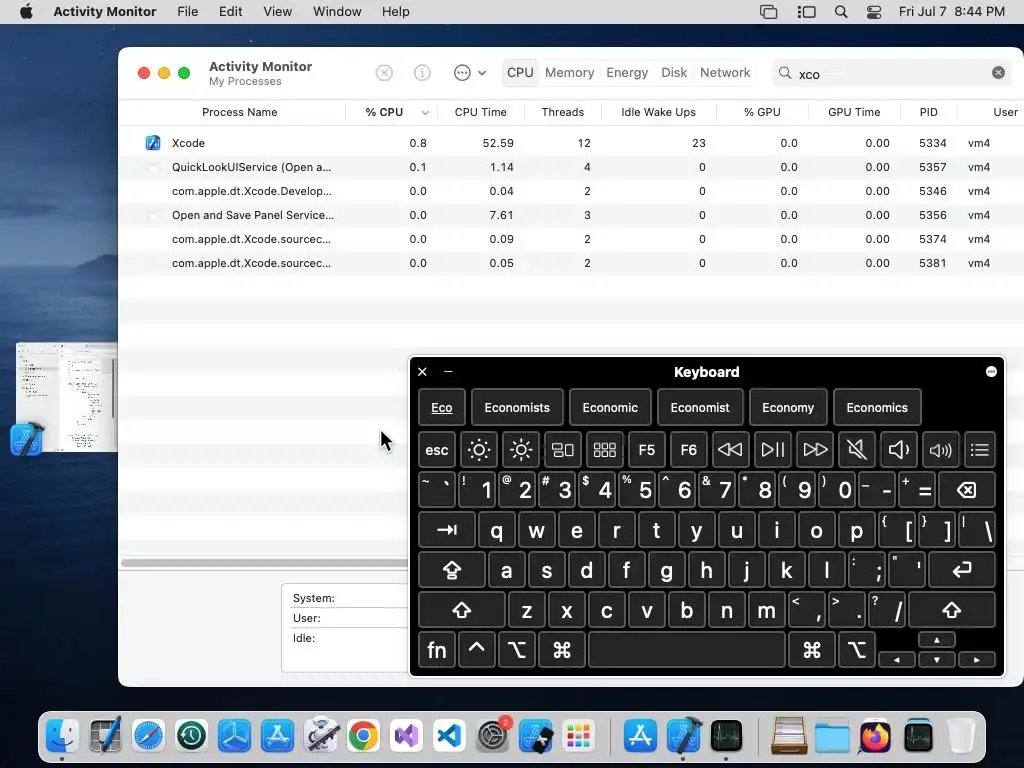Sort by Idle Wake Ups column header
Image resolution: width=1024 pixels, height=768 pixels.
(x=658, y=112)
